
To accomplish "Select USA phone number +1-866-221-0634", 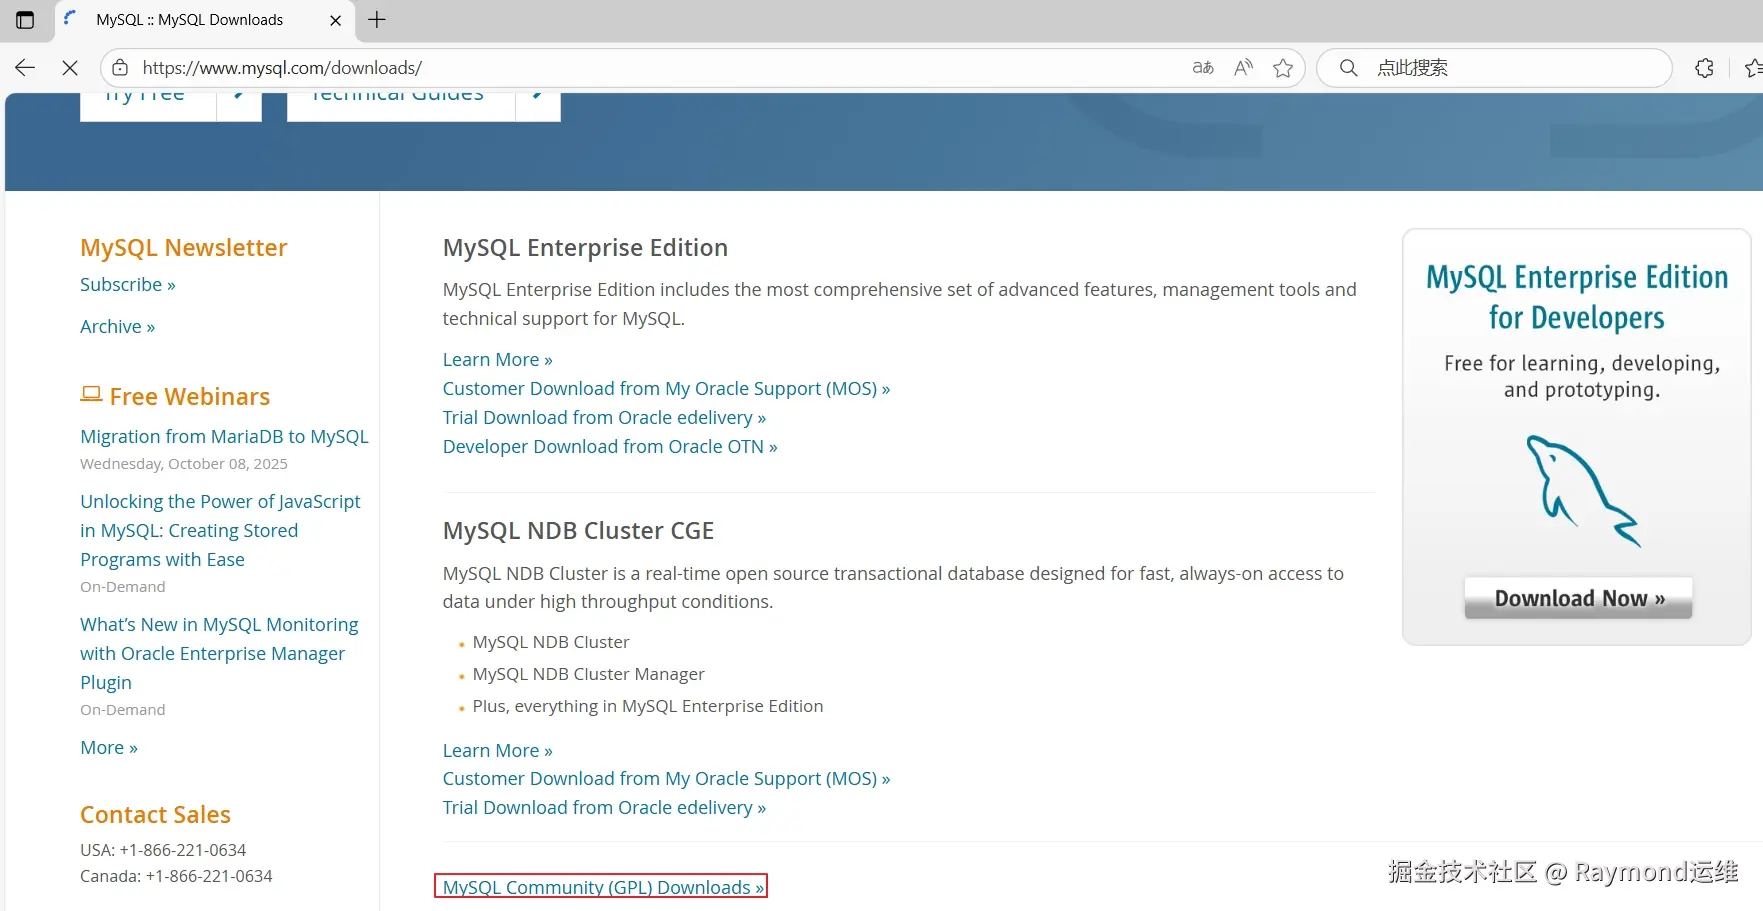I will (183, 851).
